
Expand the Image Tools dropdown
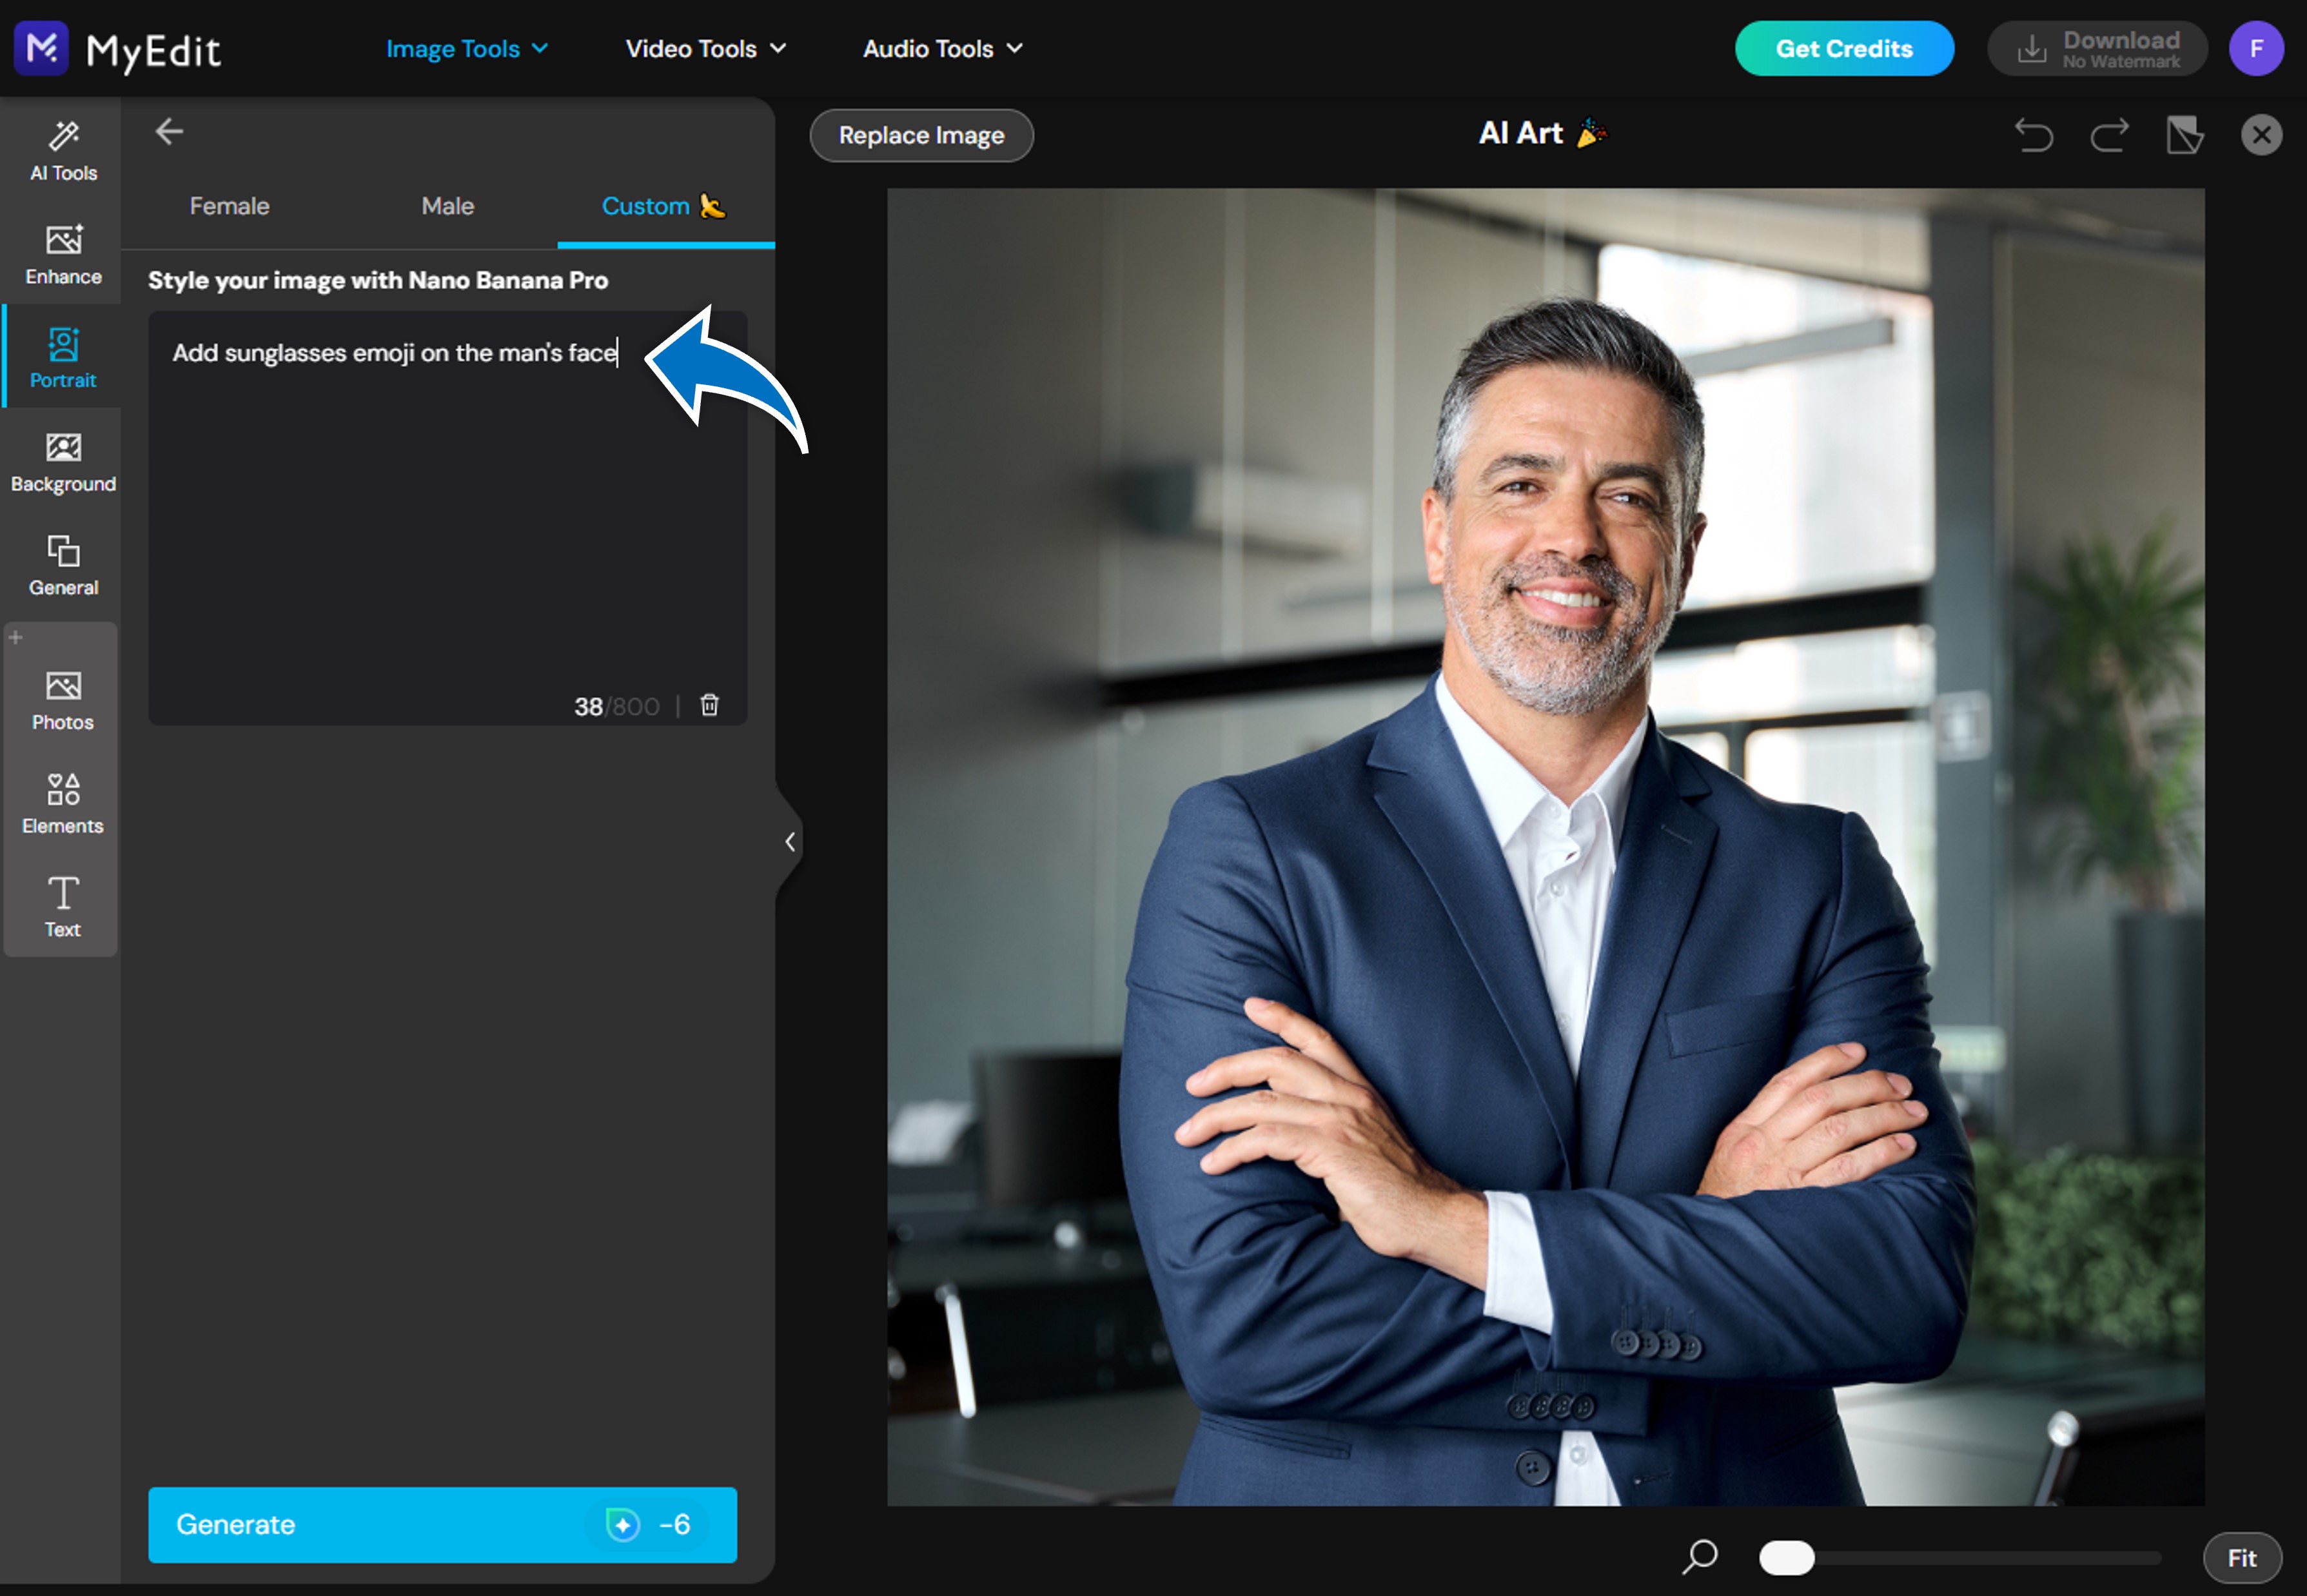466,48
